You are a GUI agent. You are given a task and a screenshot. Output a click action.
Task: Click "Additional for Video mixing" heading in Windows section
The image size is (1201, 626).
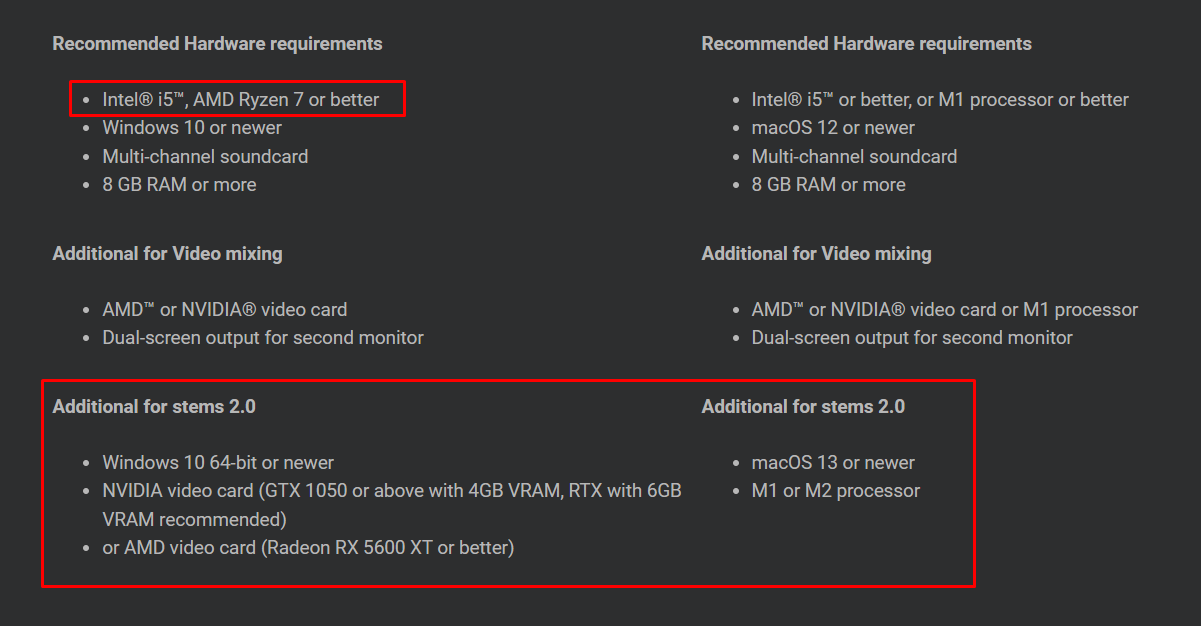point(167,254)
